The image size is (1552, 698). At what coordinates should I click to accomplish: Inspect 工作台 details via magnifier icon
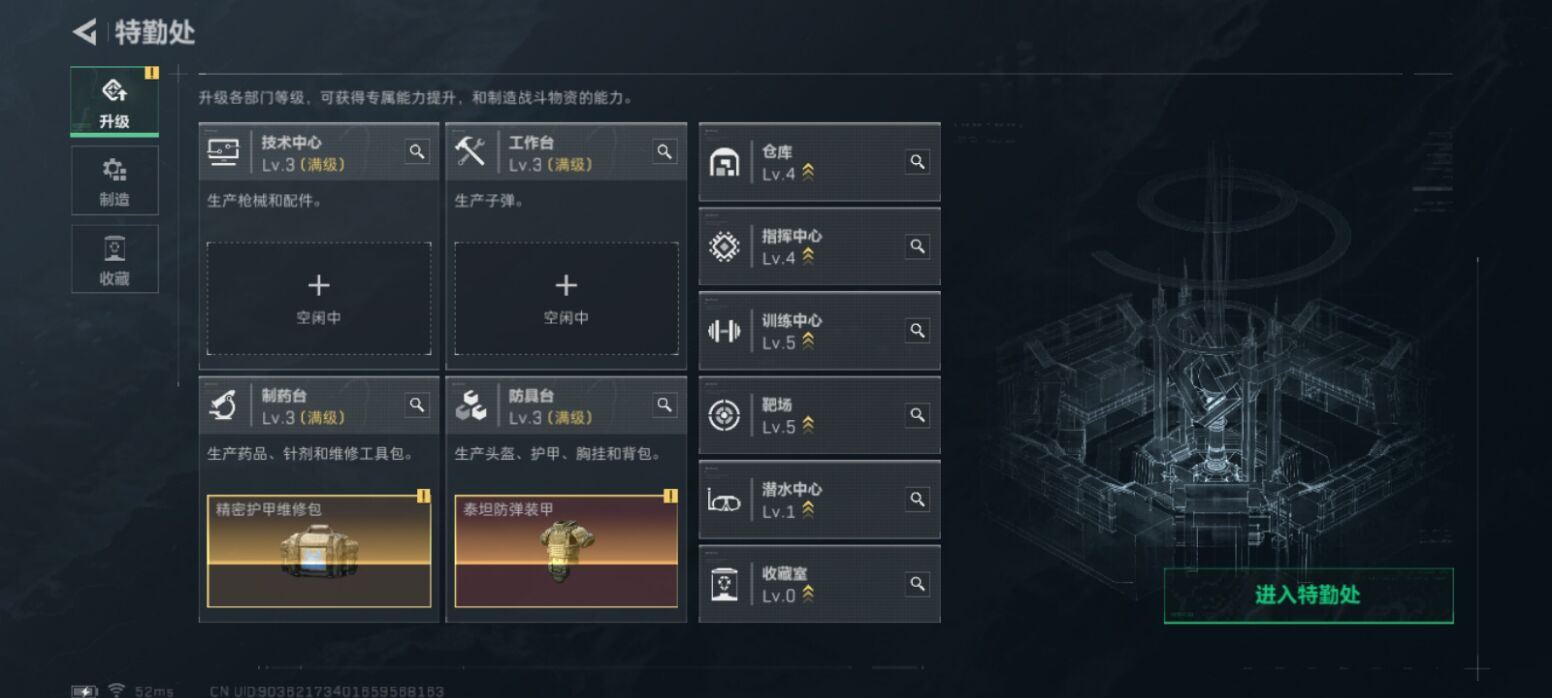[x=664, y=151]
